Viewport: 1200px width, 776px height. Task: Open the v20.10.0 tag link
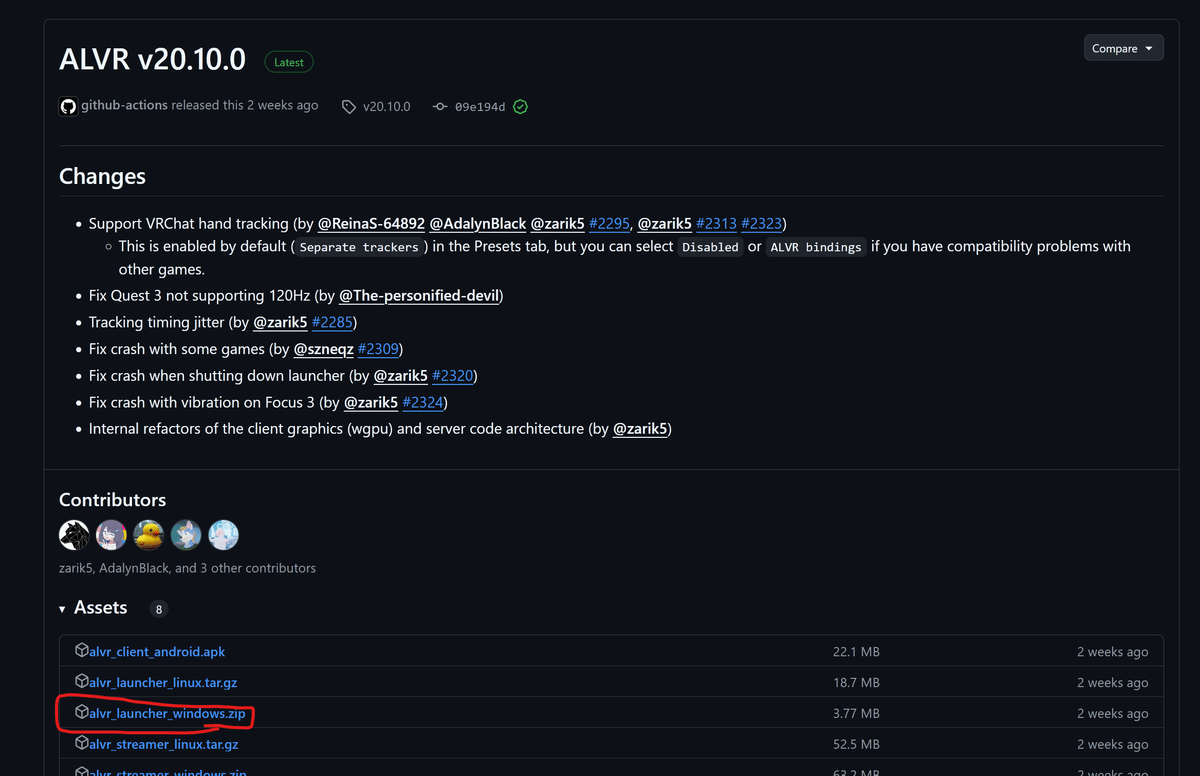coord(386,106)
